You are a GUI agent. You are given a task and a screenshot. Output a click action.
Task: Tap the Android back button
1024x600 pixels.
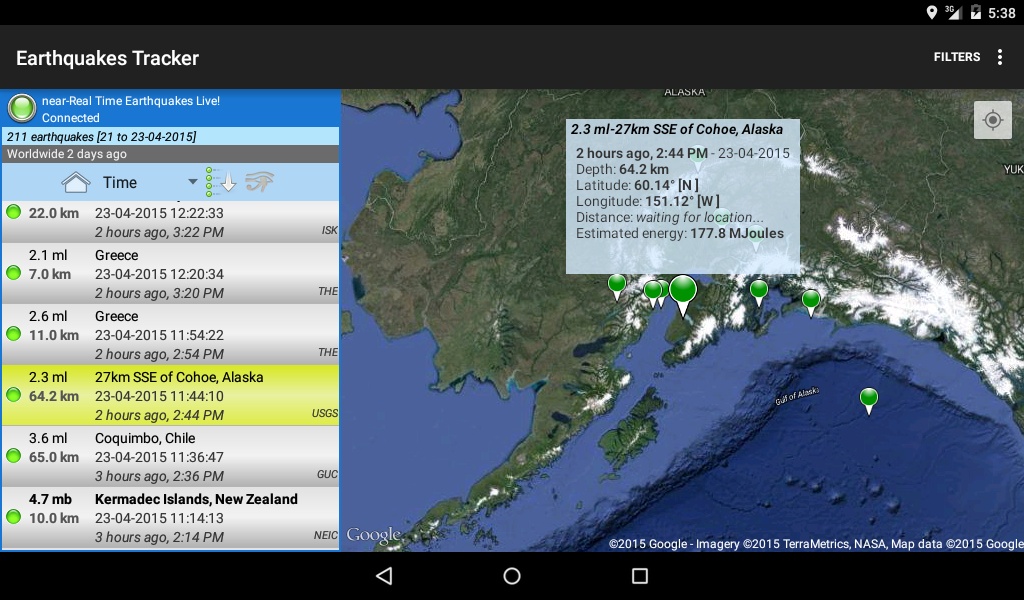384,575
